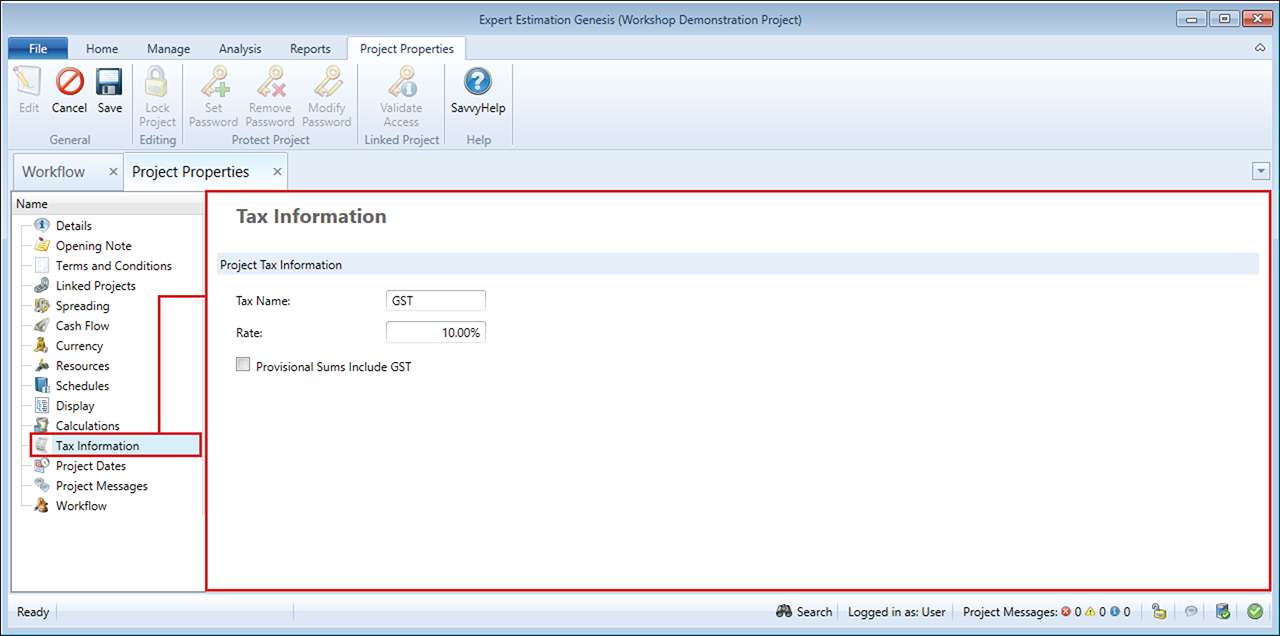Image resolution: width=1280 pixels, height=636 pixels.
Task: Switch to the Analysis ribbon tab
Action: pyautogui.click(x=239, y=48)
